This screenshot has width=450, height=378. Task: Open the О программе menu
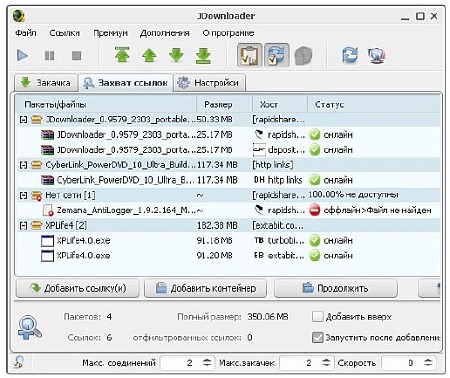tap(228, 33)
